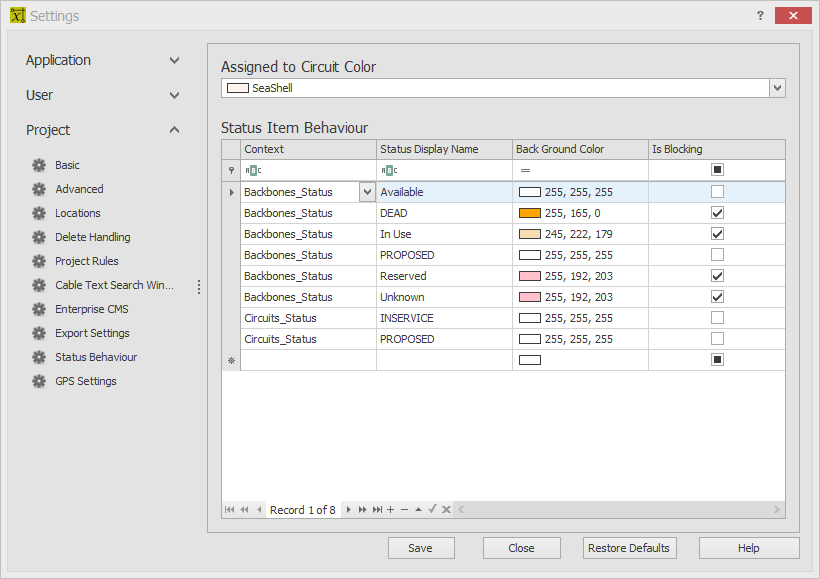Screen dimensions: 820x579
Task: Click the Help button
Action: (x=749, y=548)
